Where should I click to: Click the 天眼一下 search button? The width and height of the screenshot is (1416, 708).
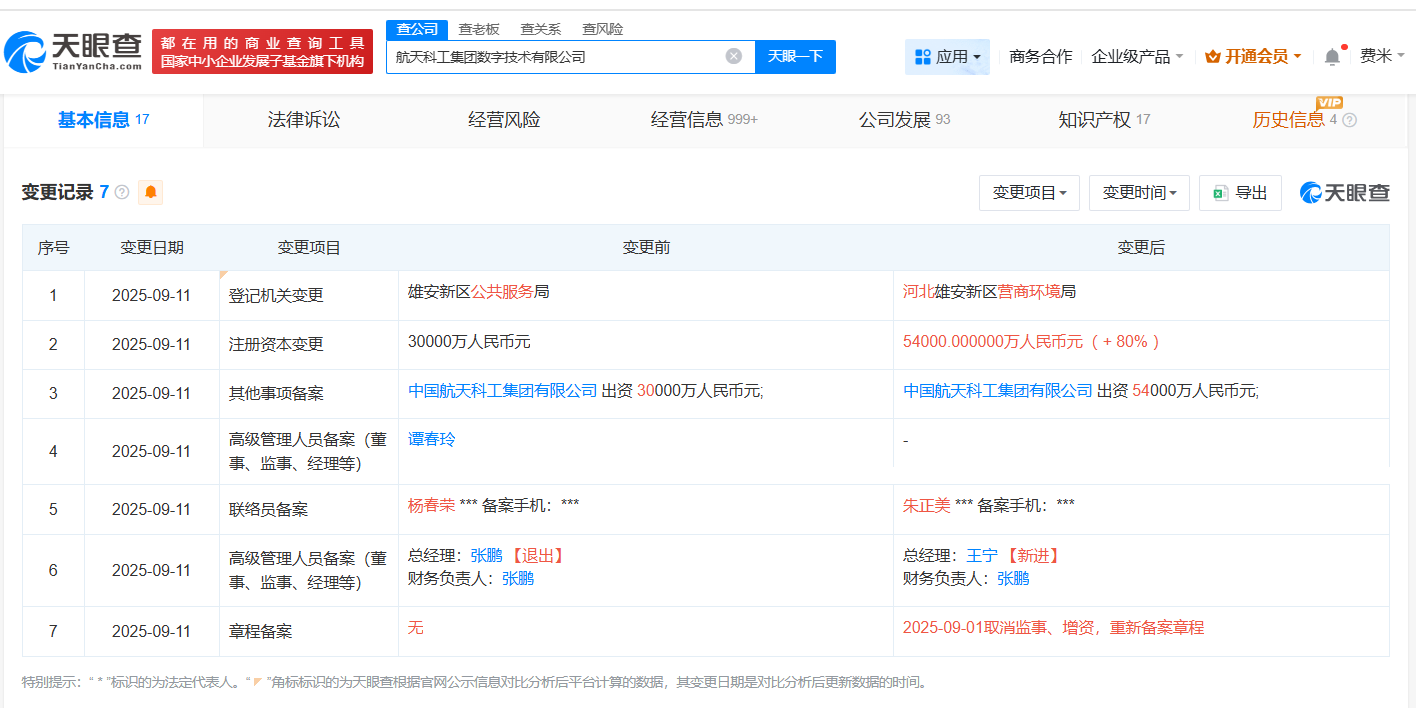pyautogui.click(x=797, y=56)
